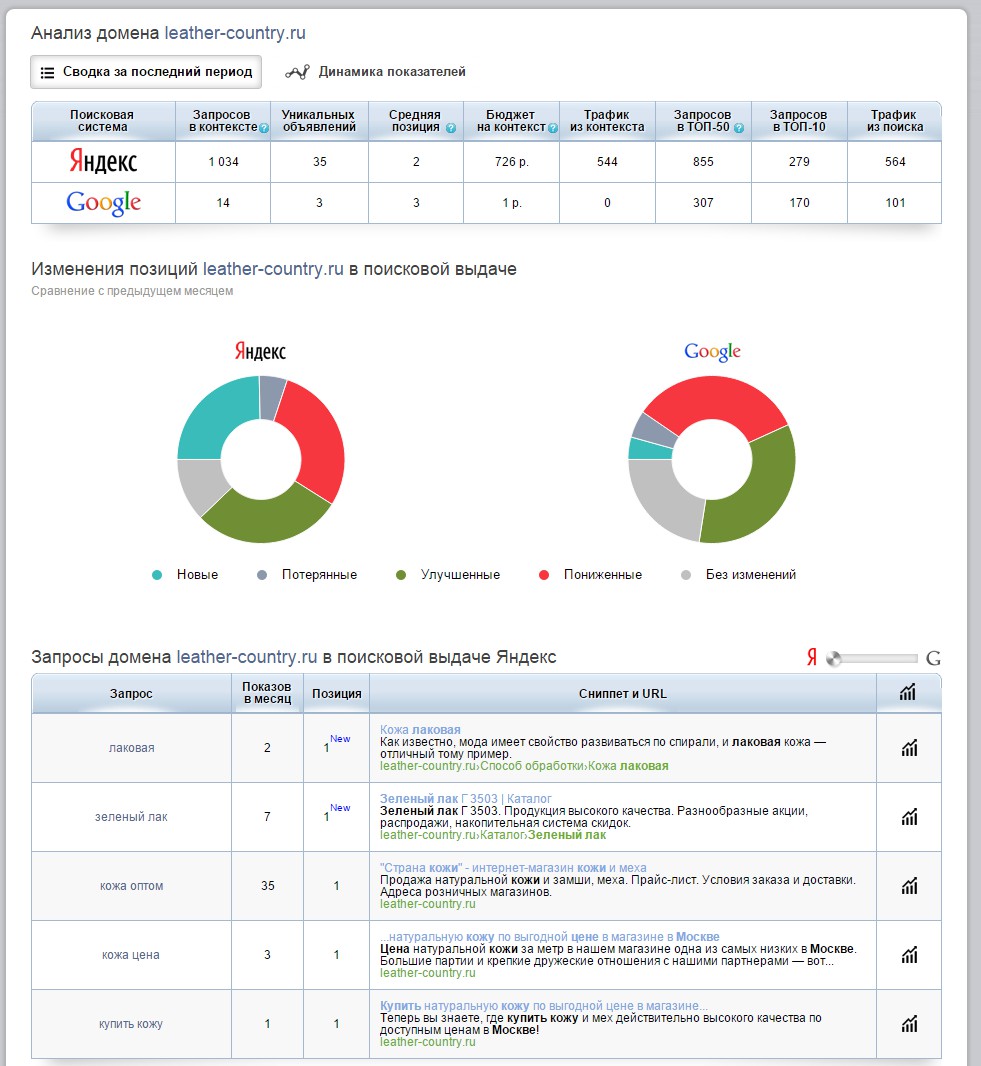
Task: Open chart icon for 'лаковая' row
Action: tap(909, 748)
